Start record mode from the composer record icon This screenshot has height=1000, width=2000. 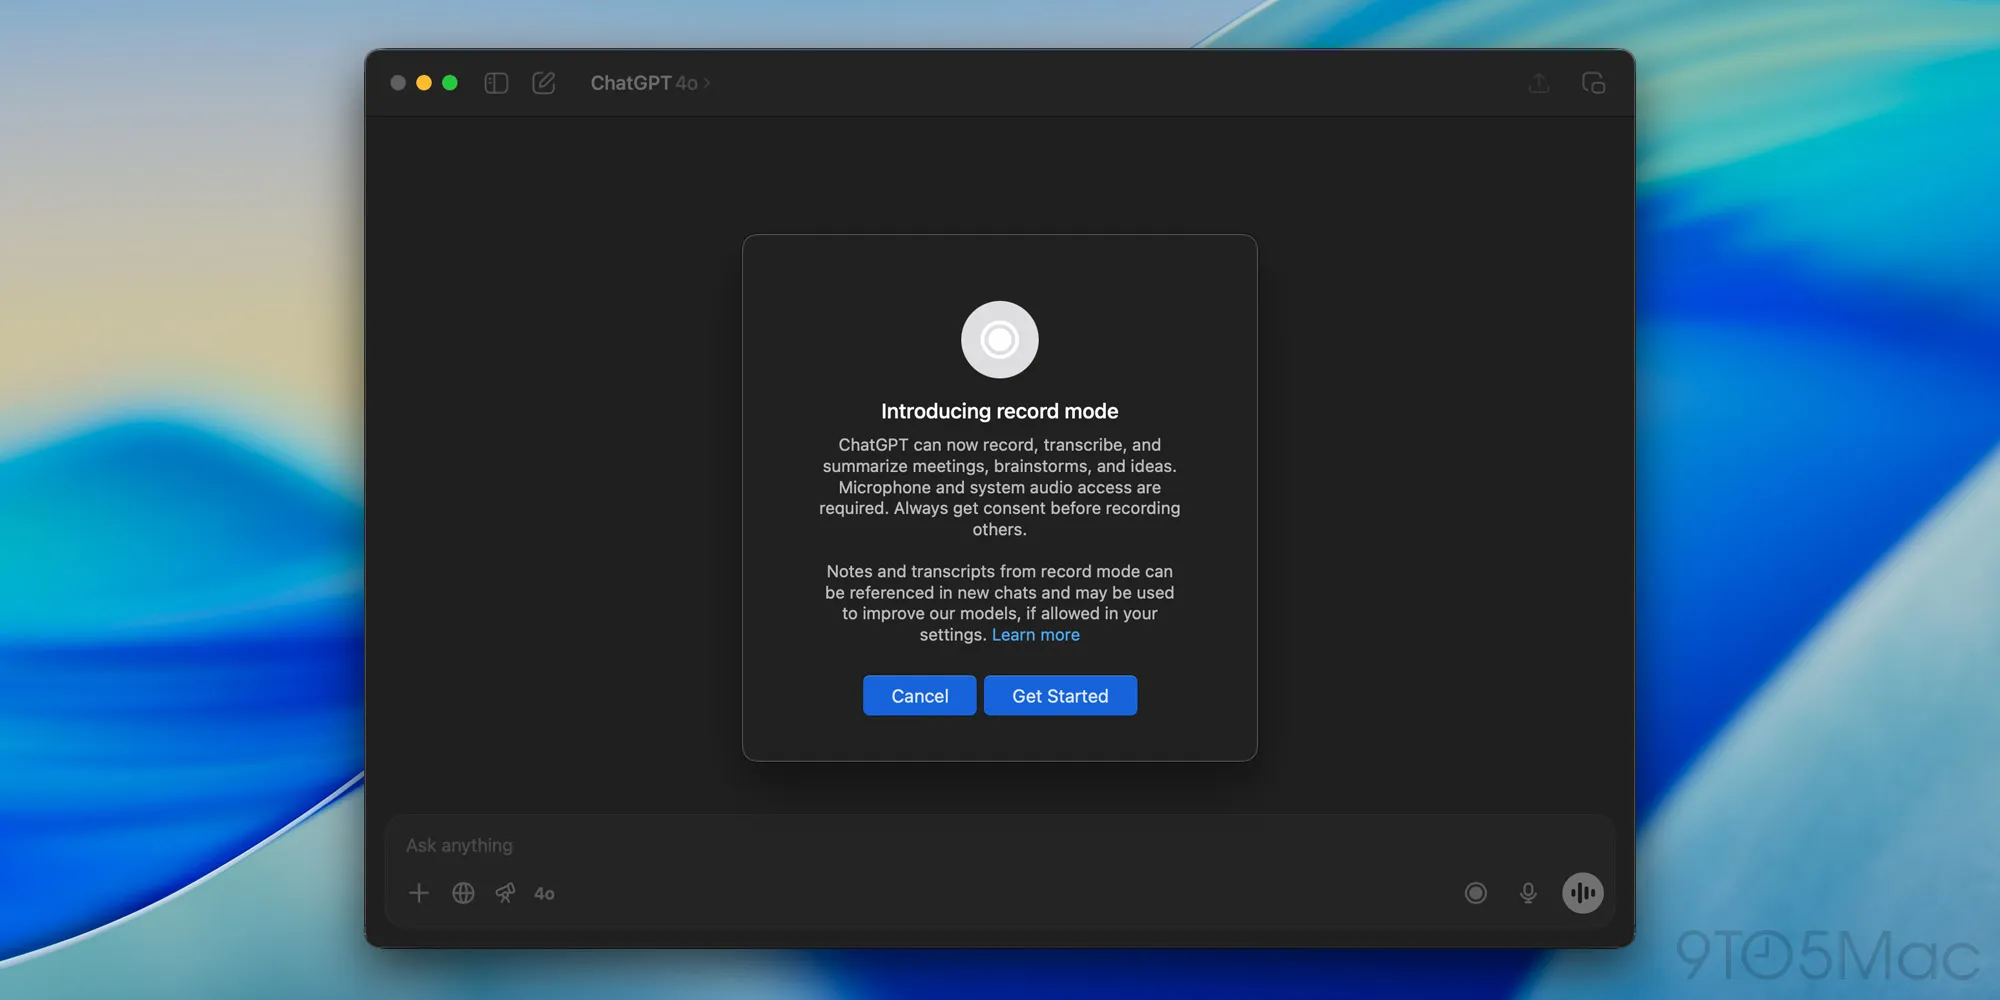pyautogui.click(x=1475, y=893)
